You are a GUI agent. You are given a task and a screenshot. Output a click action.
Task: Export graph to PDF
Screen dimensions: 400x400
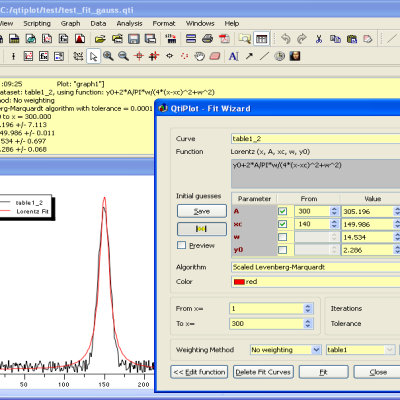(x=224, y=39)
